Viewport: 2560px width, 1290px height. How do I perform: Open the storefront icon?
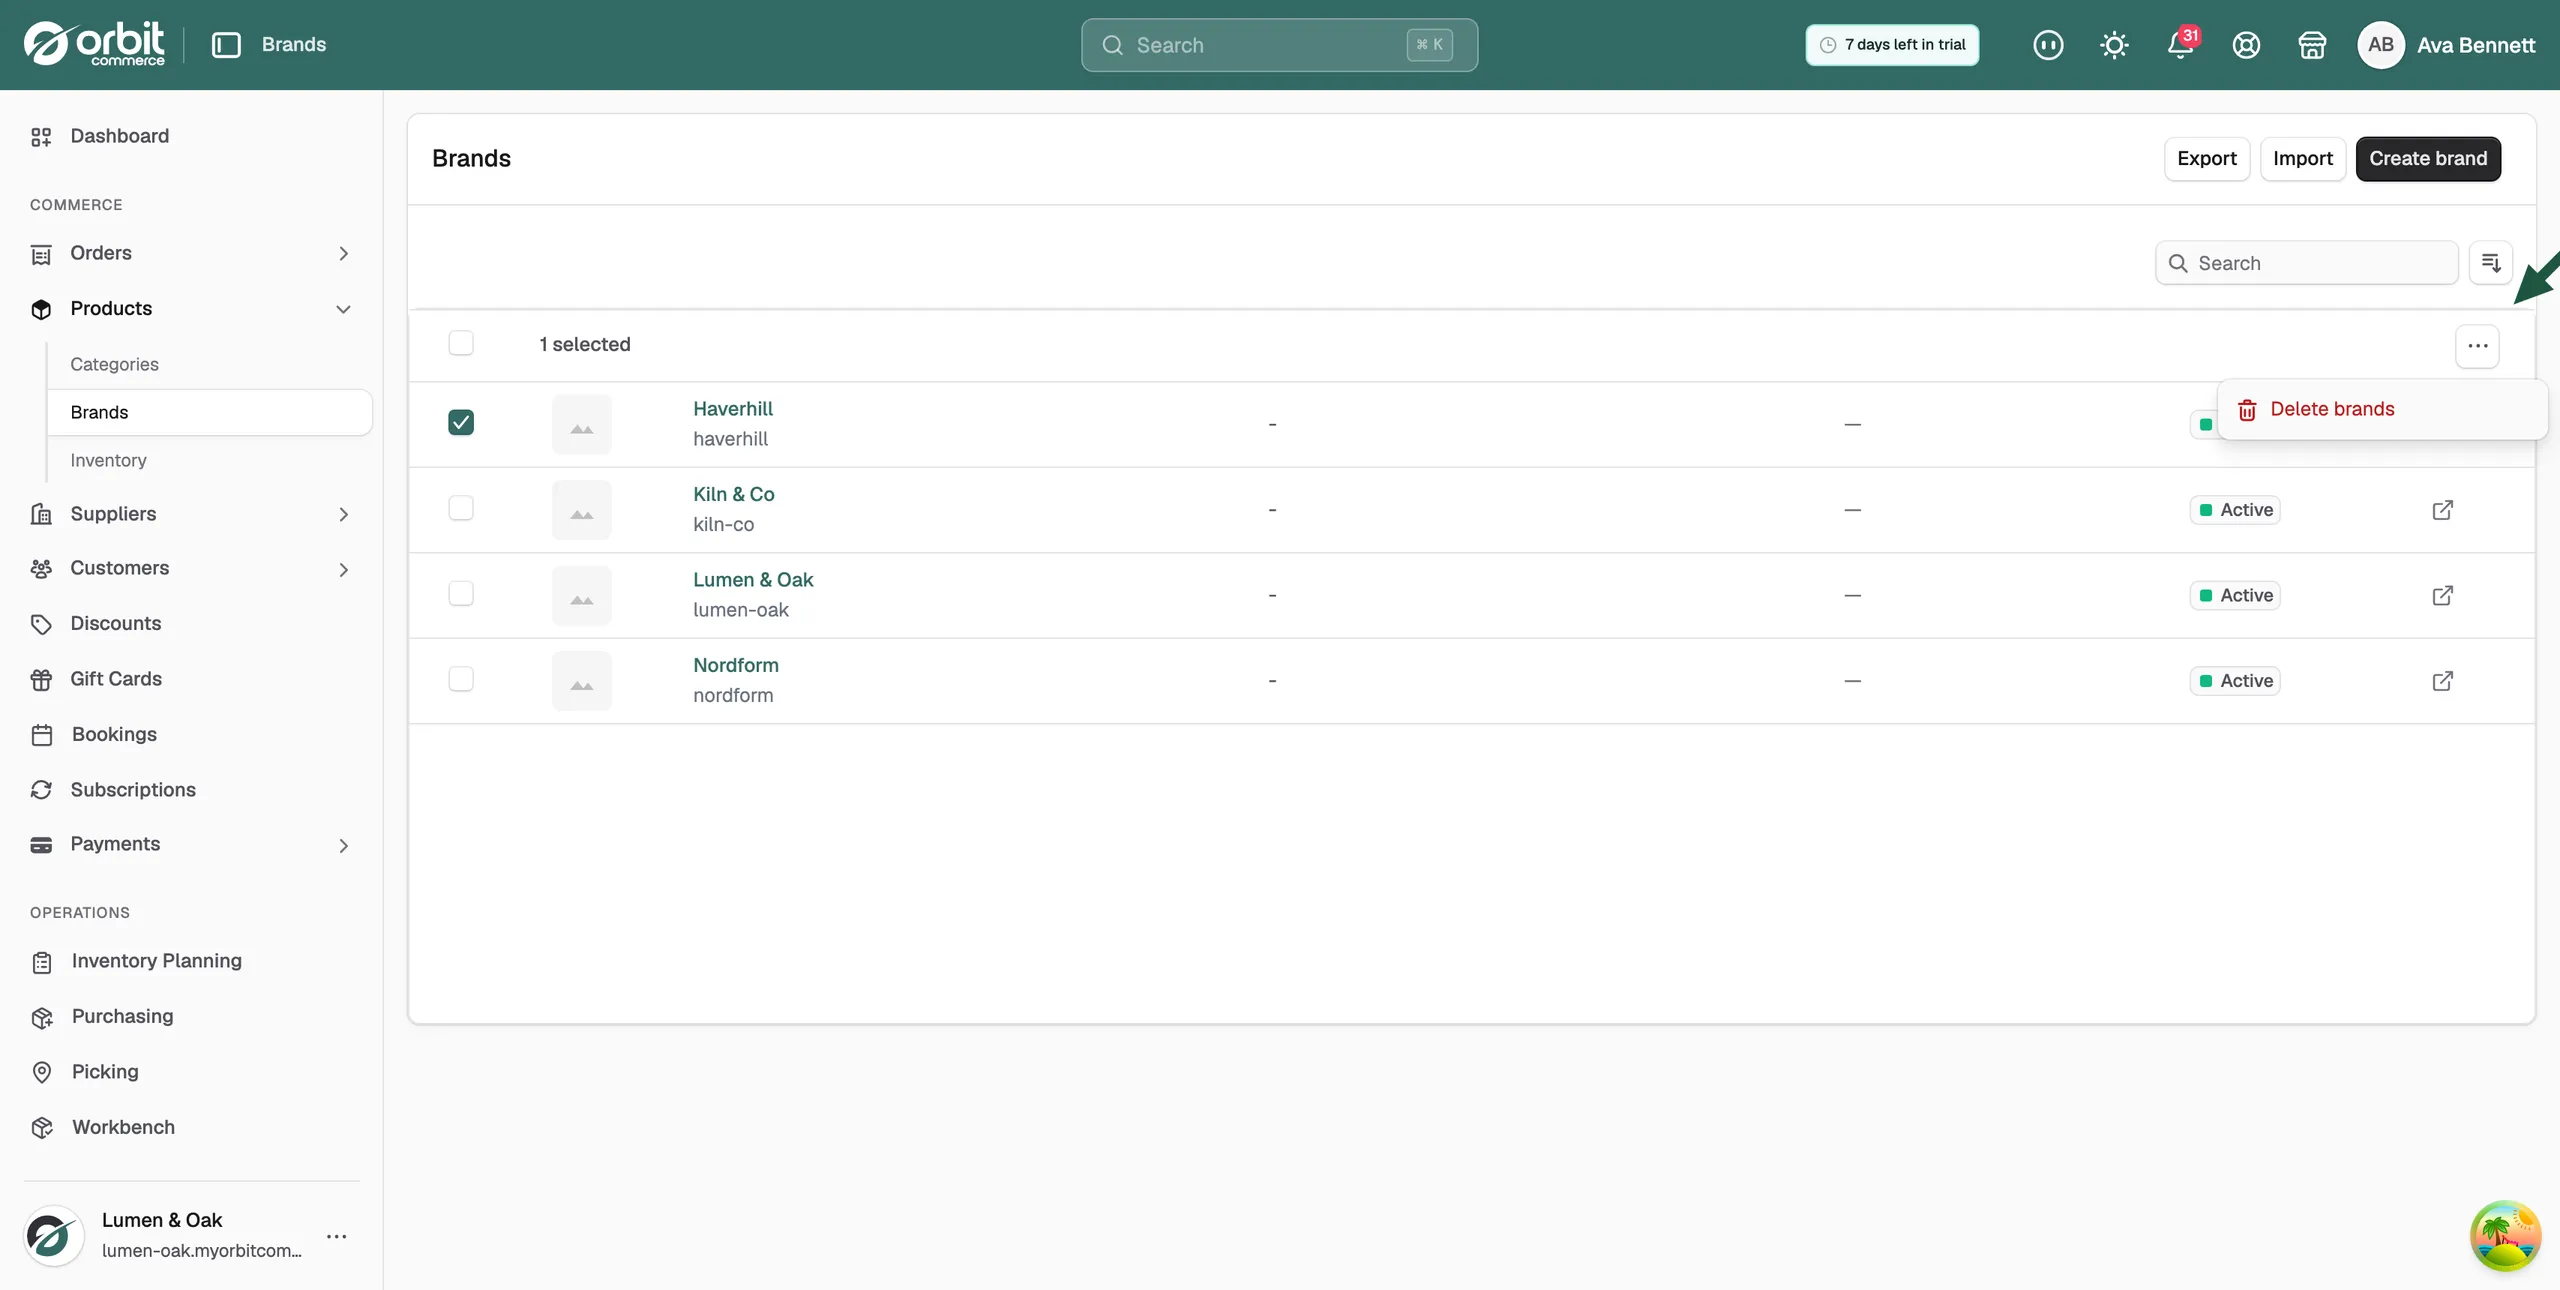click(2312, 45)
